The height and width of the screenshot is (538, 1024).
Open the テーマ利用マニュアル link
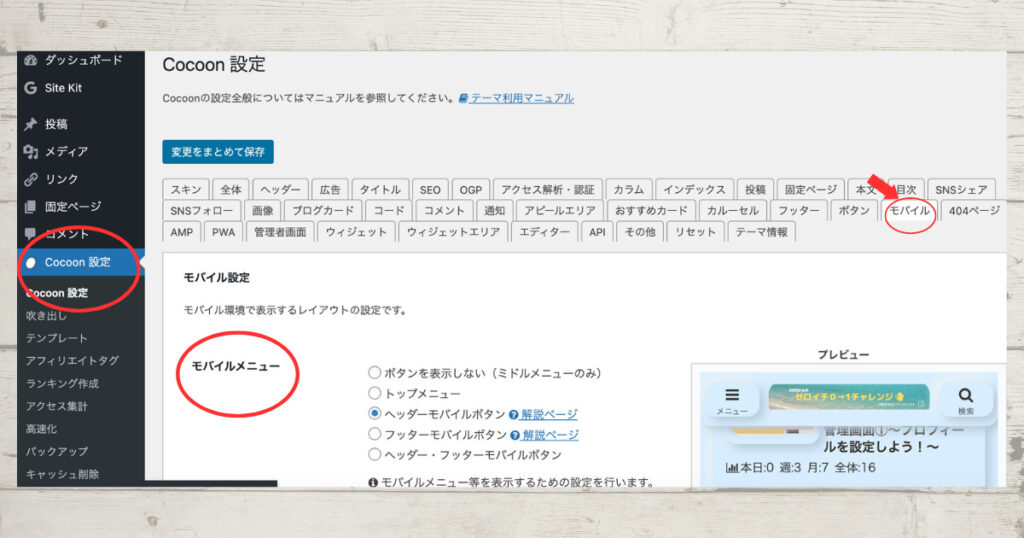click(522, 98)
